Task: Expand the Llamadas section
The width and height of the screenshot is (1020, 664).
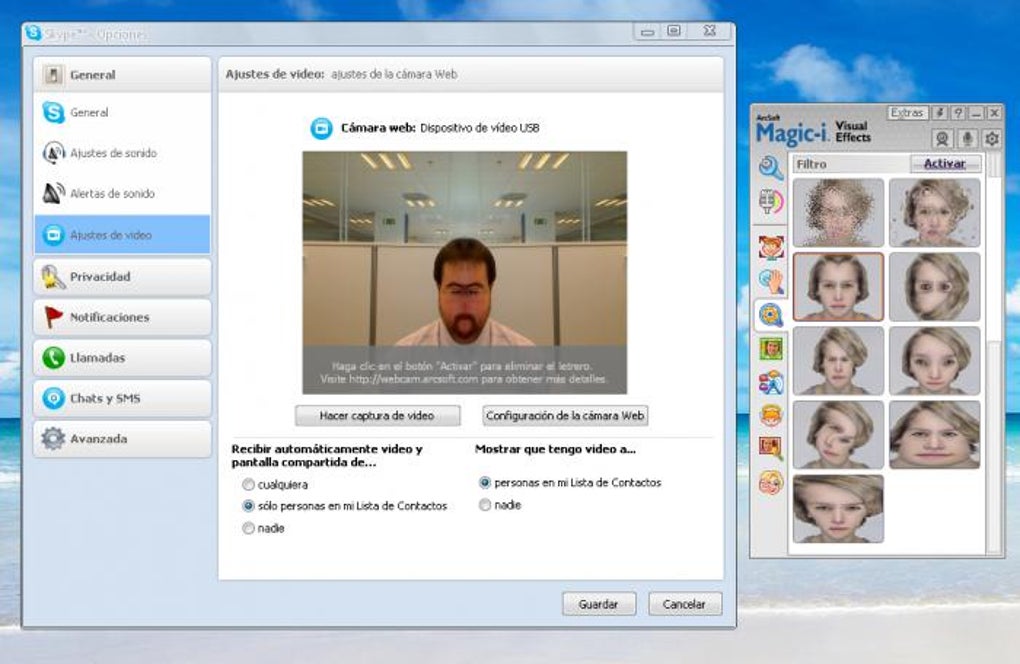Action: [122, 358]
